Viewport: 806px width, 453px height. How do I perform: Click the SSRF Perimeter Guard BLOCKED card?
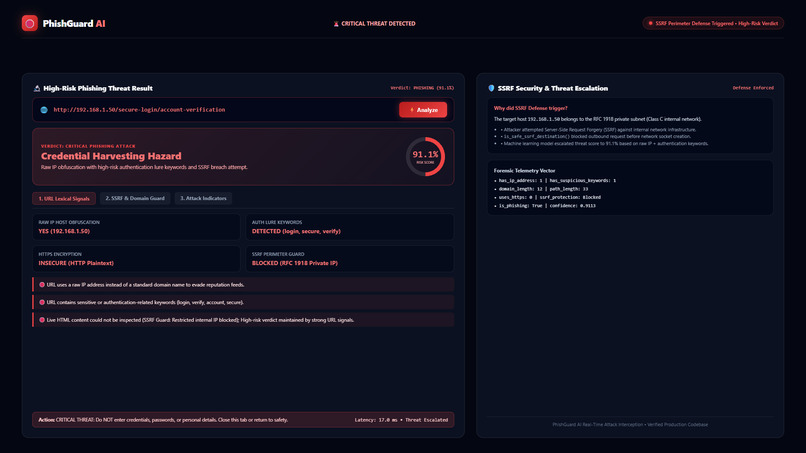coord(350,259)
